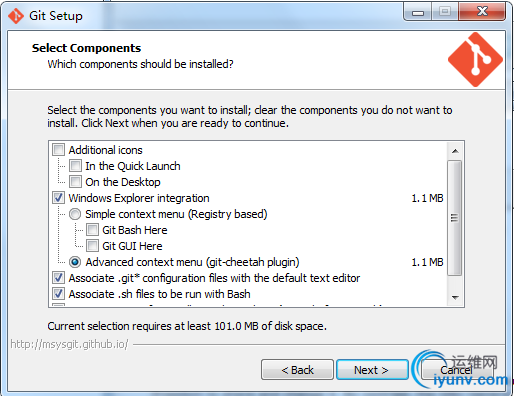Viewport: 514px width, 396px height.
Task: Click the large orange Git logo in the header
Action: (x=475, y=60)
